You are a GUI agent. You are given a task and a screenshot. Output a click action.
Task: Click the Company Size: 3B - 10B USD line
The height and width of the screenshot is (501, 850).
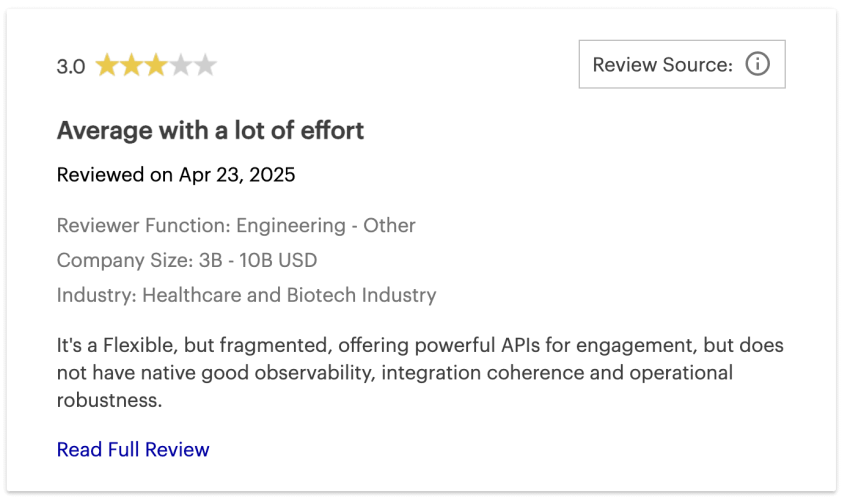[x=187, y=260]
